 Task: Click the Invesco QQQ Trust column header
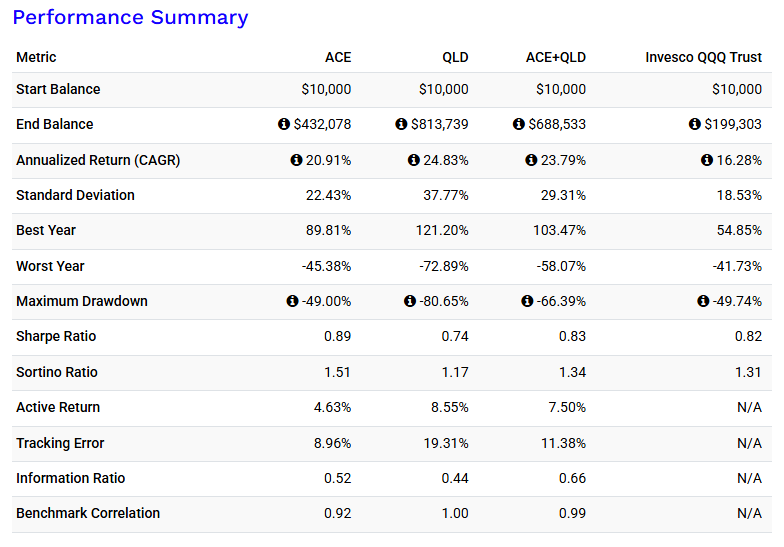[704, 57]
